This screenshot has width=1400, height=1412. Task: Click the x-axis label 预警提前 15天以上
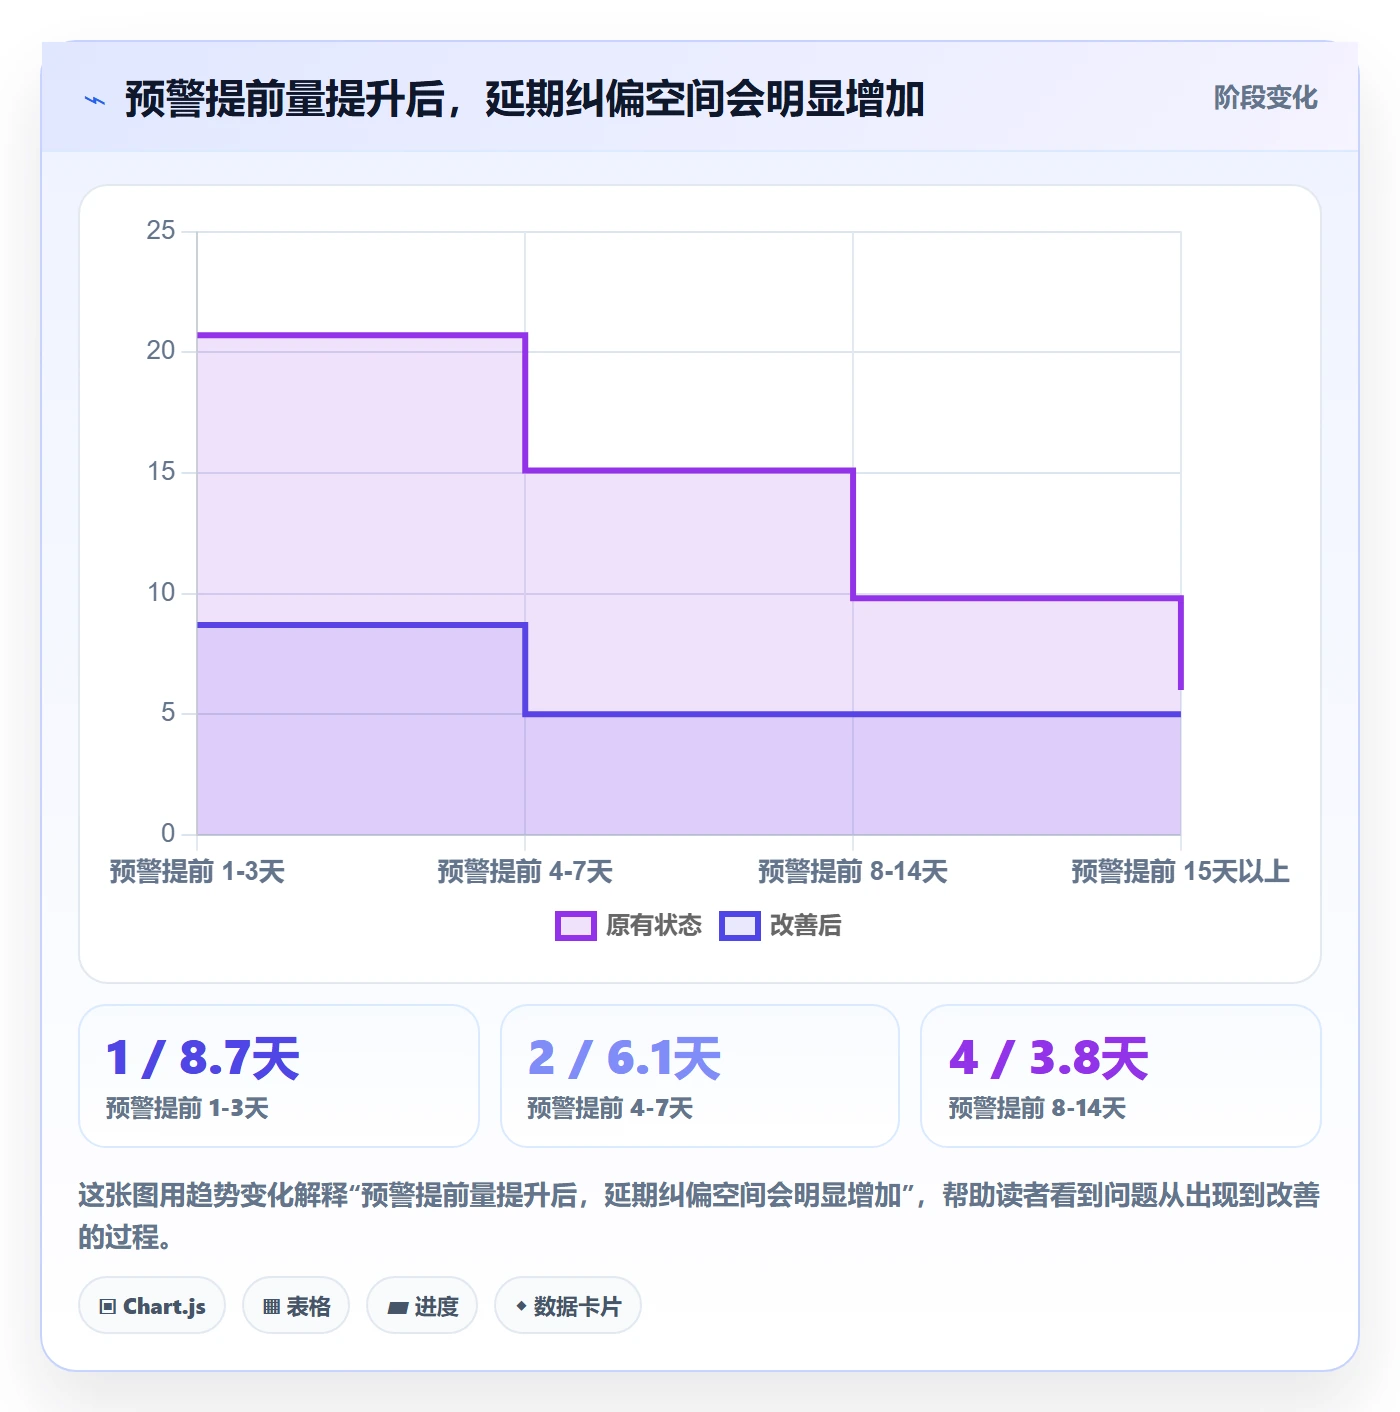[1181, 872]
